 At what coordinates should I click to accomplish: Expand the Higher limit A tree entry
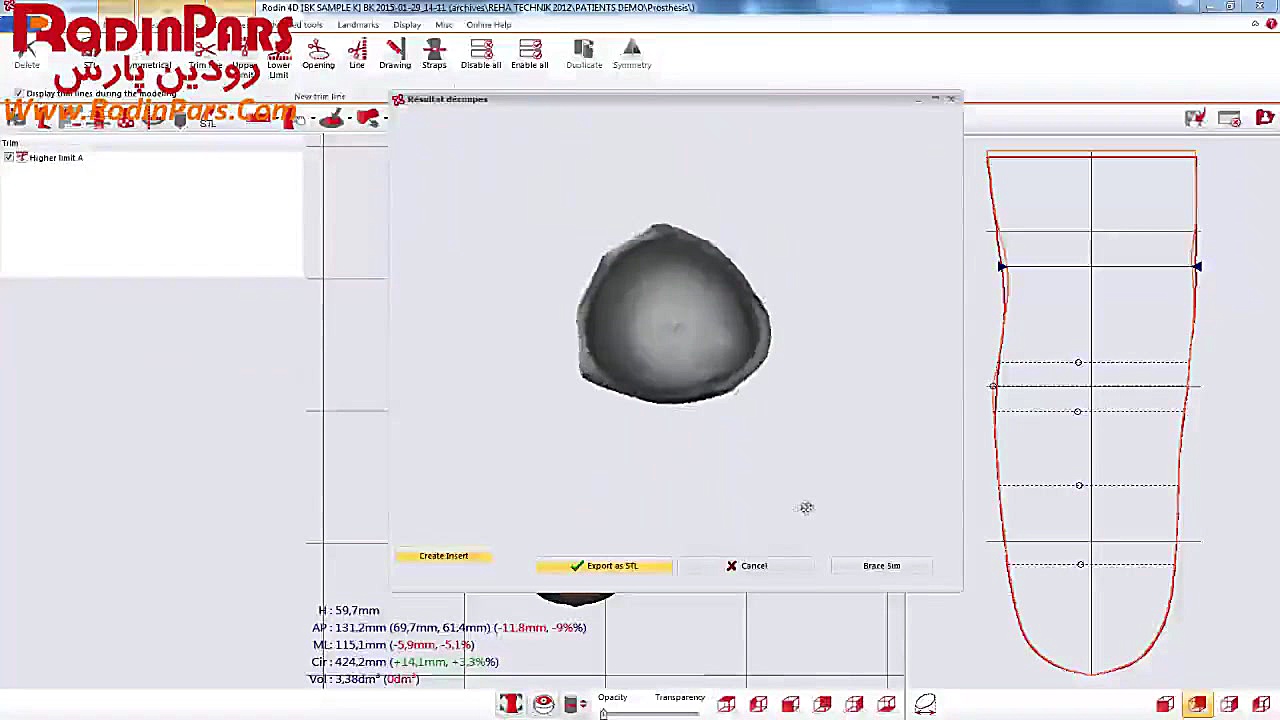[x=20, y=157]
